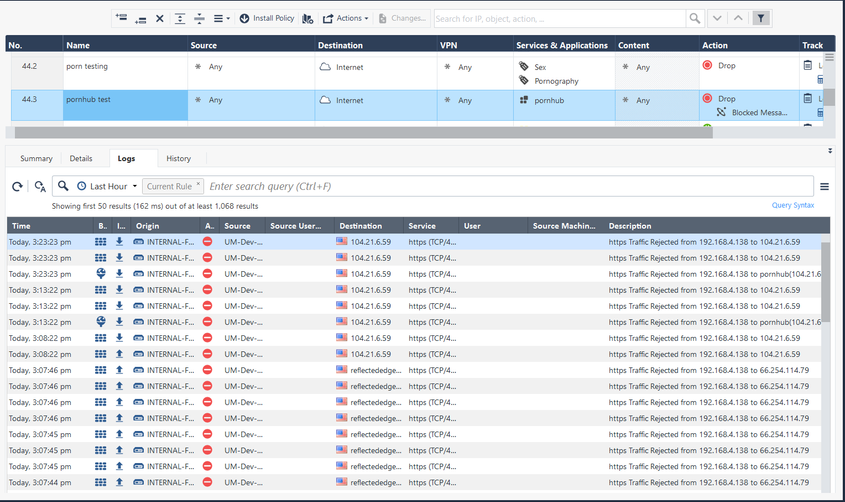
Task: Open the Actions dropdown menu
Action: (345, 18)
